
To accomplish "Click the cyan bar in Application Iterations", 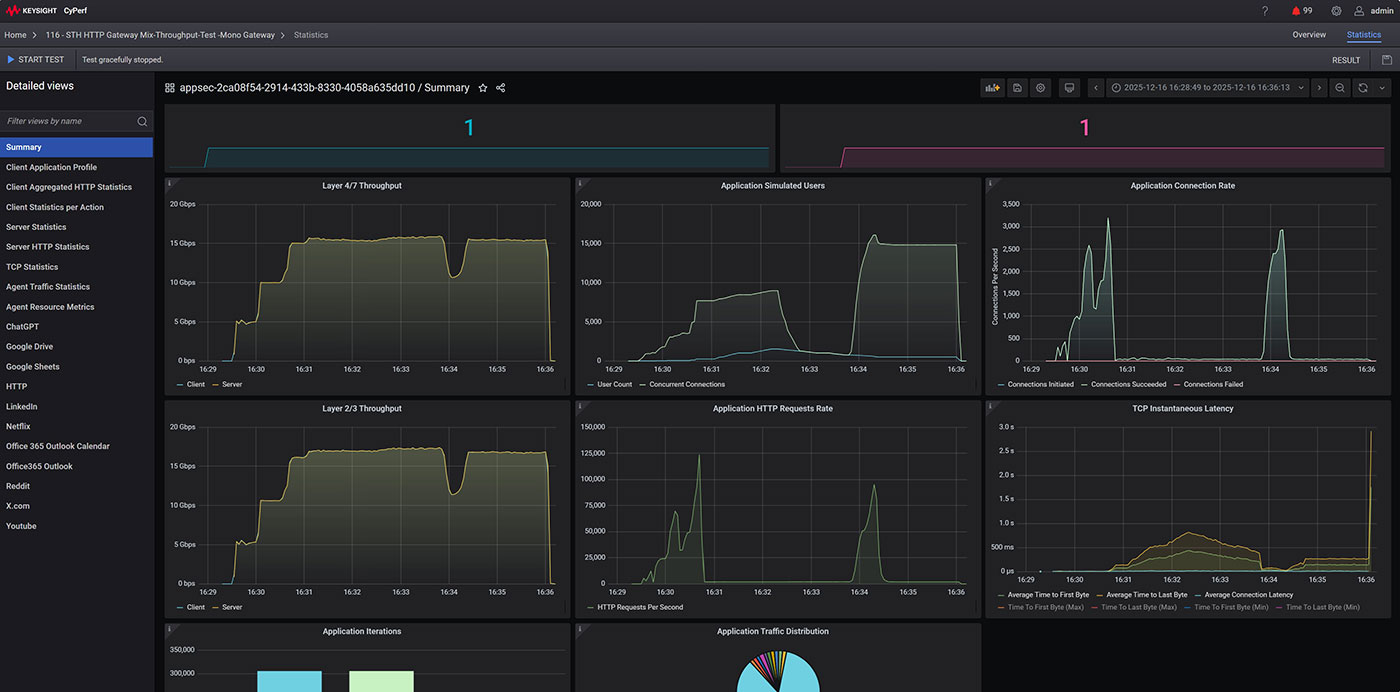I will pyautogui.click(x=289, y=681).
